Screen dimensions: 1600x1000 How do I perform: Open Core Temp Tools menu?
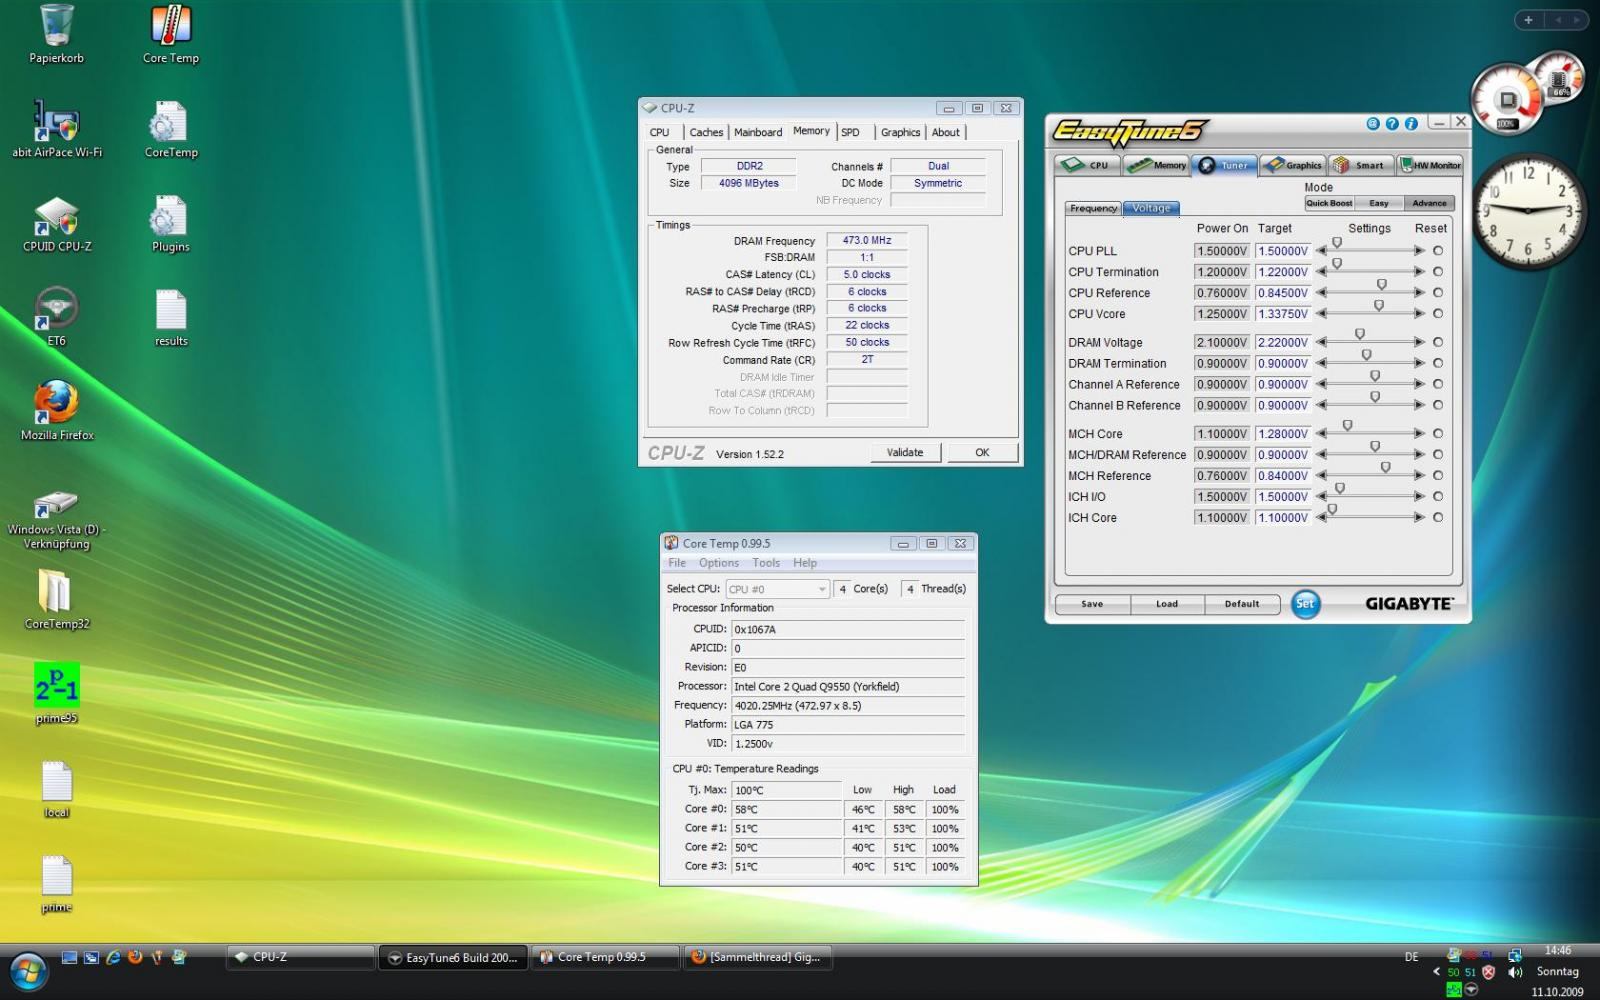pos(766,563)
